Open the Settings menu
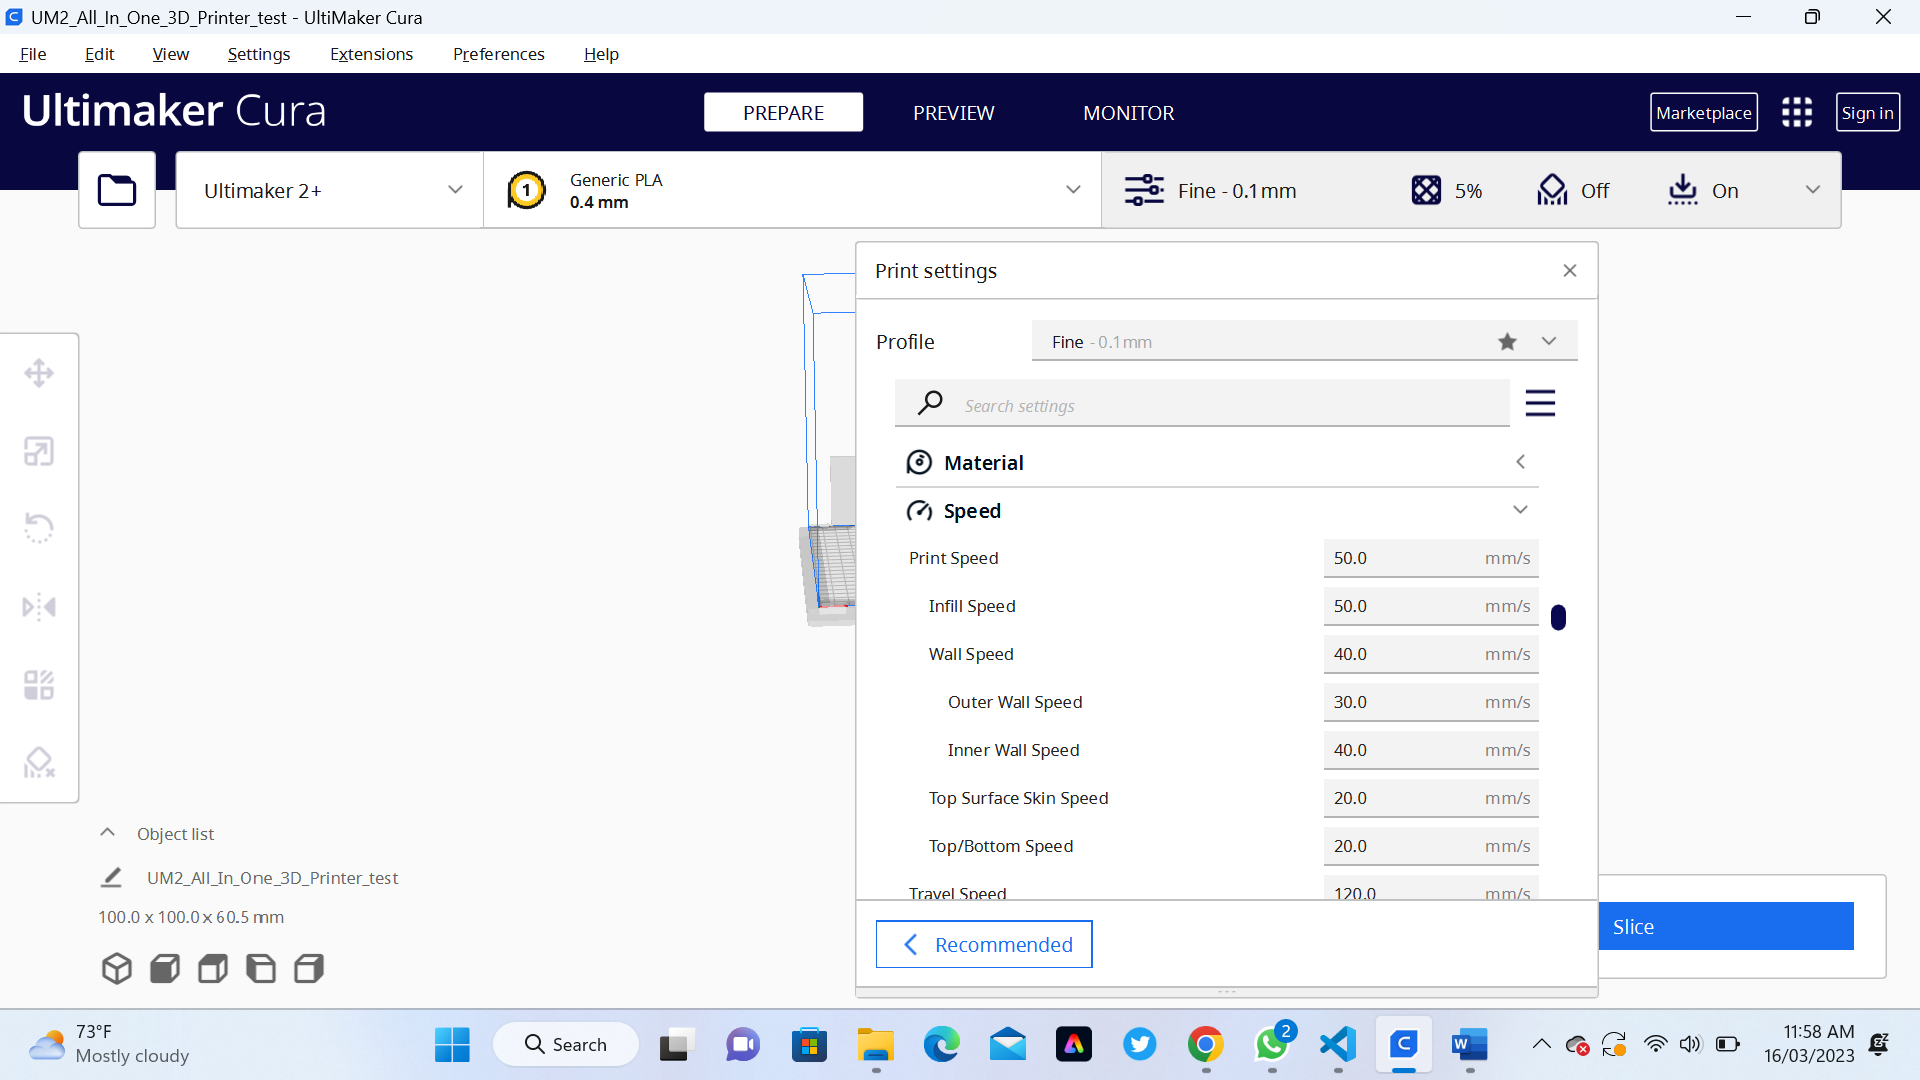The height and width of the screenshot is (1080, 1920). 259,54
